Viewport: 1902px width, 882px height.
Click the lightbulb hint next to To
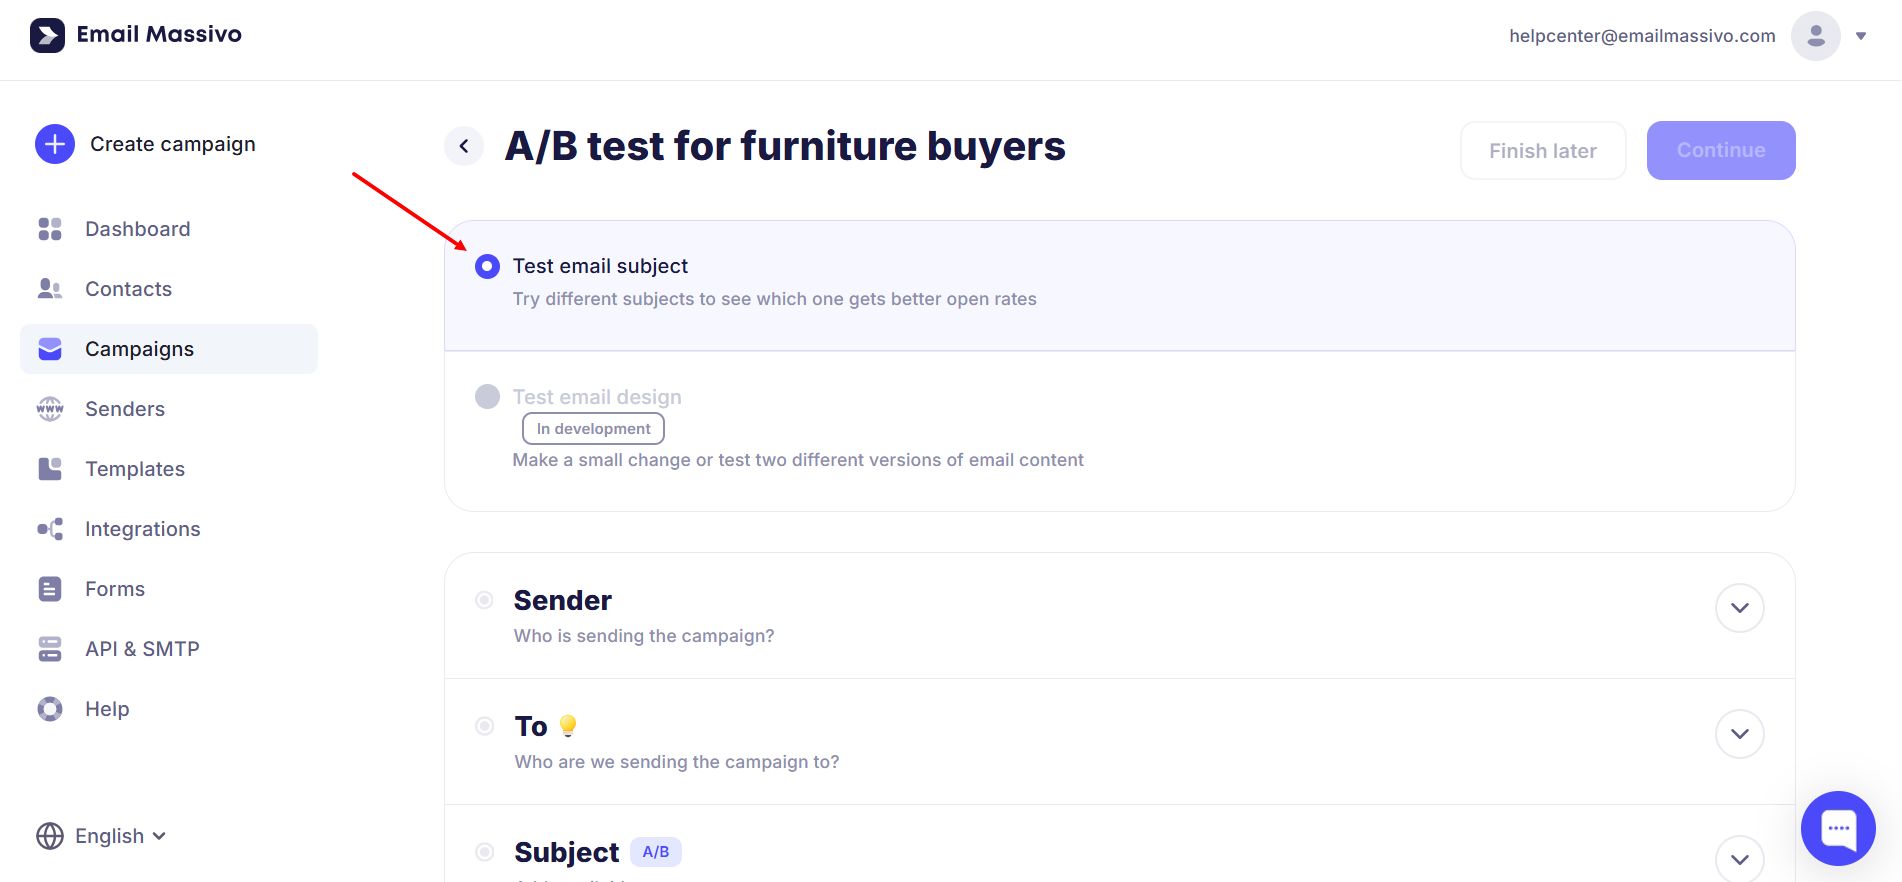pos(568,726)
